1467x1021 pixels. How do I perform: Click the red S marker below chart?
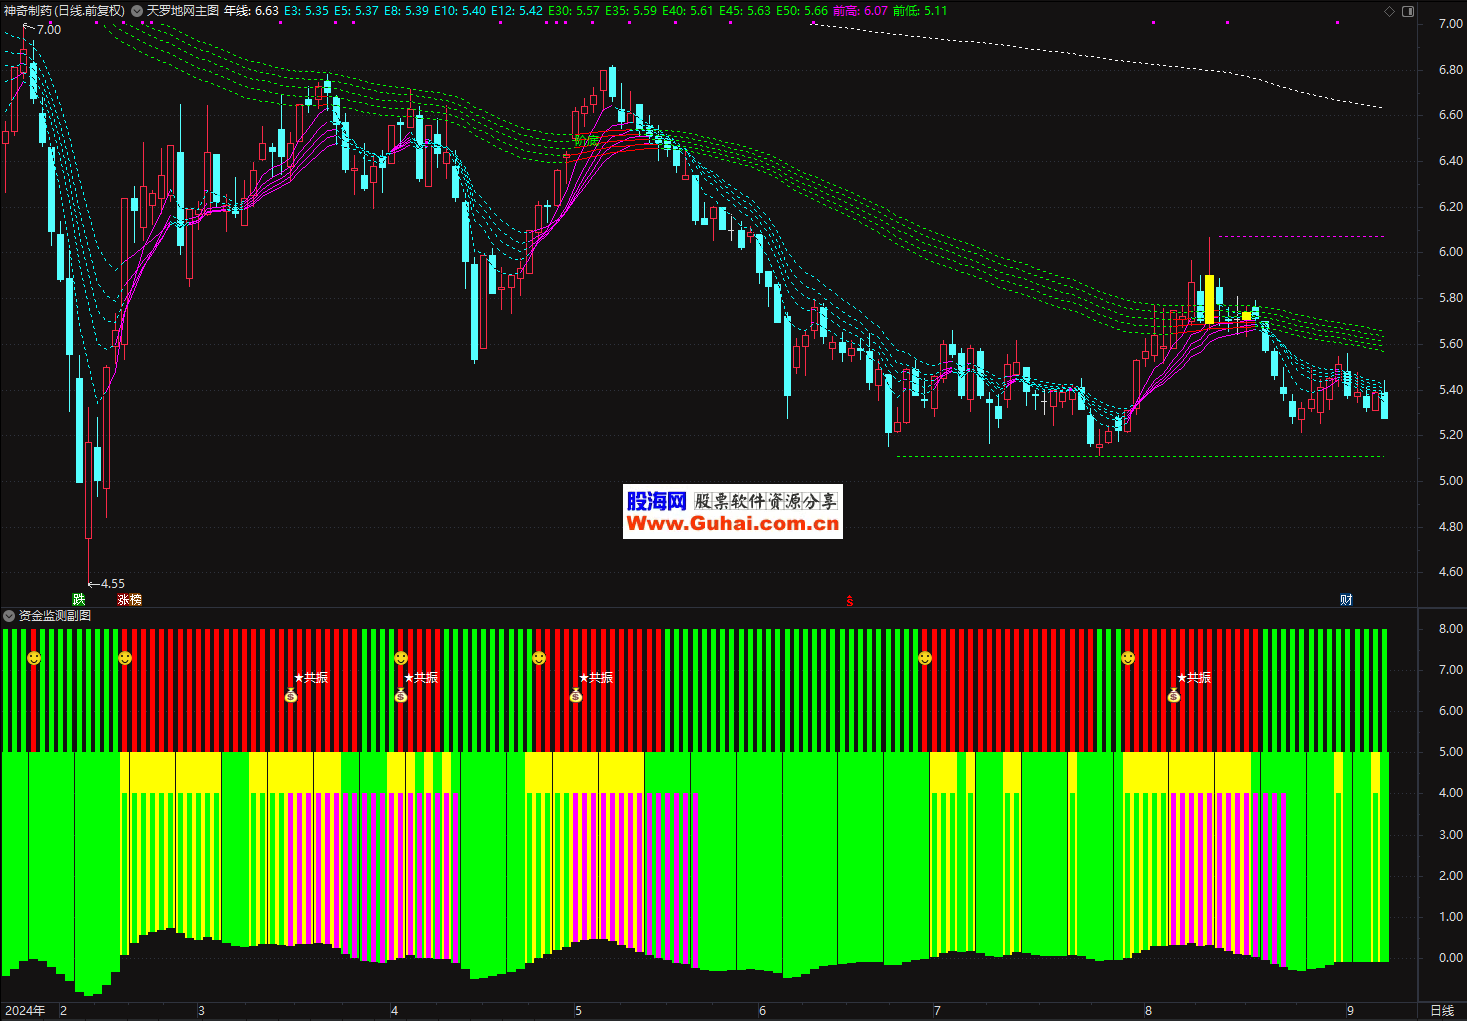coord(850,601)
